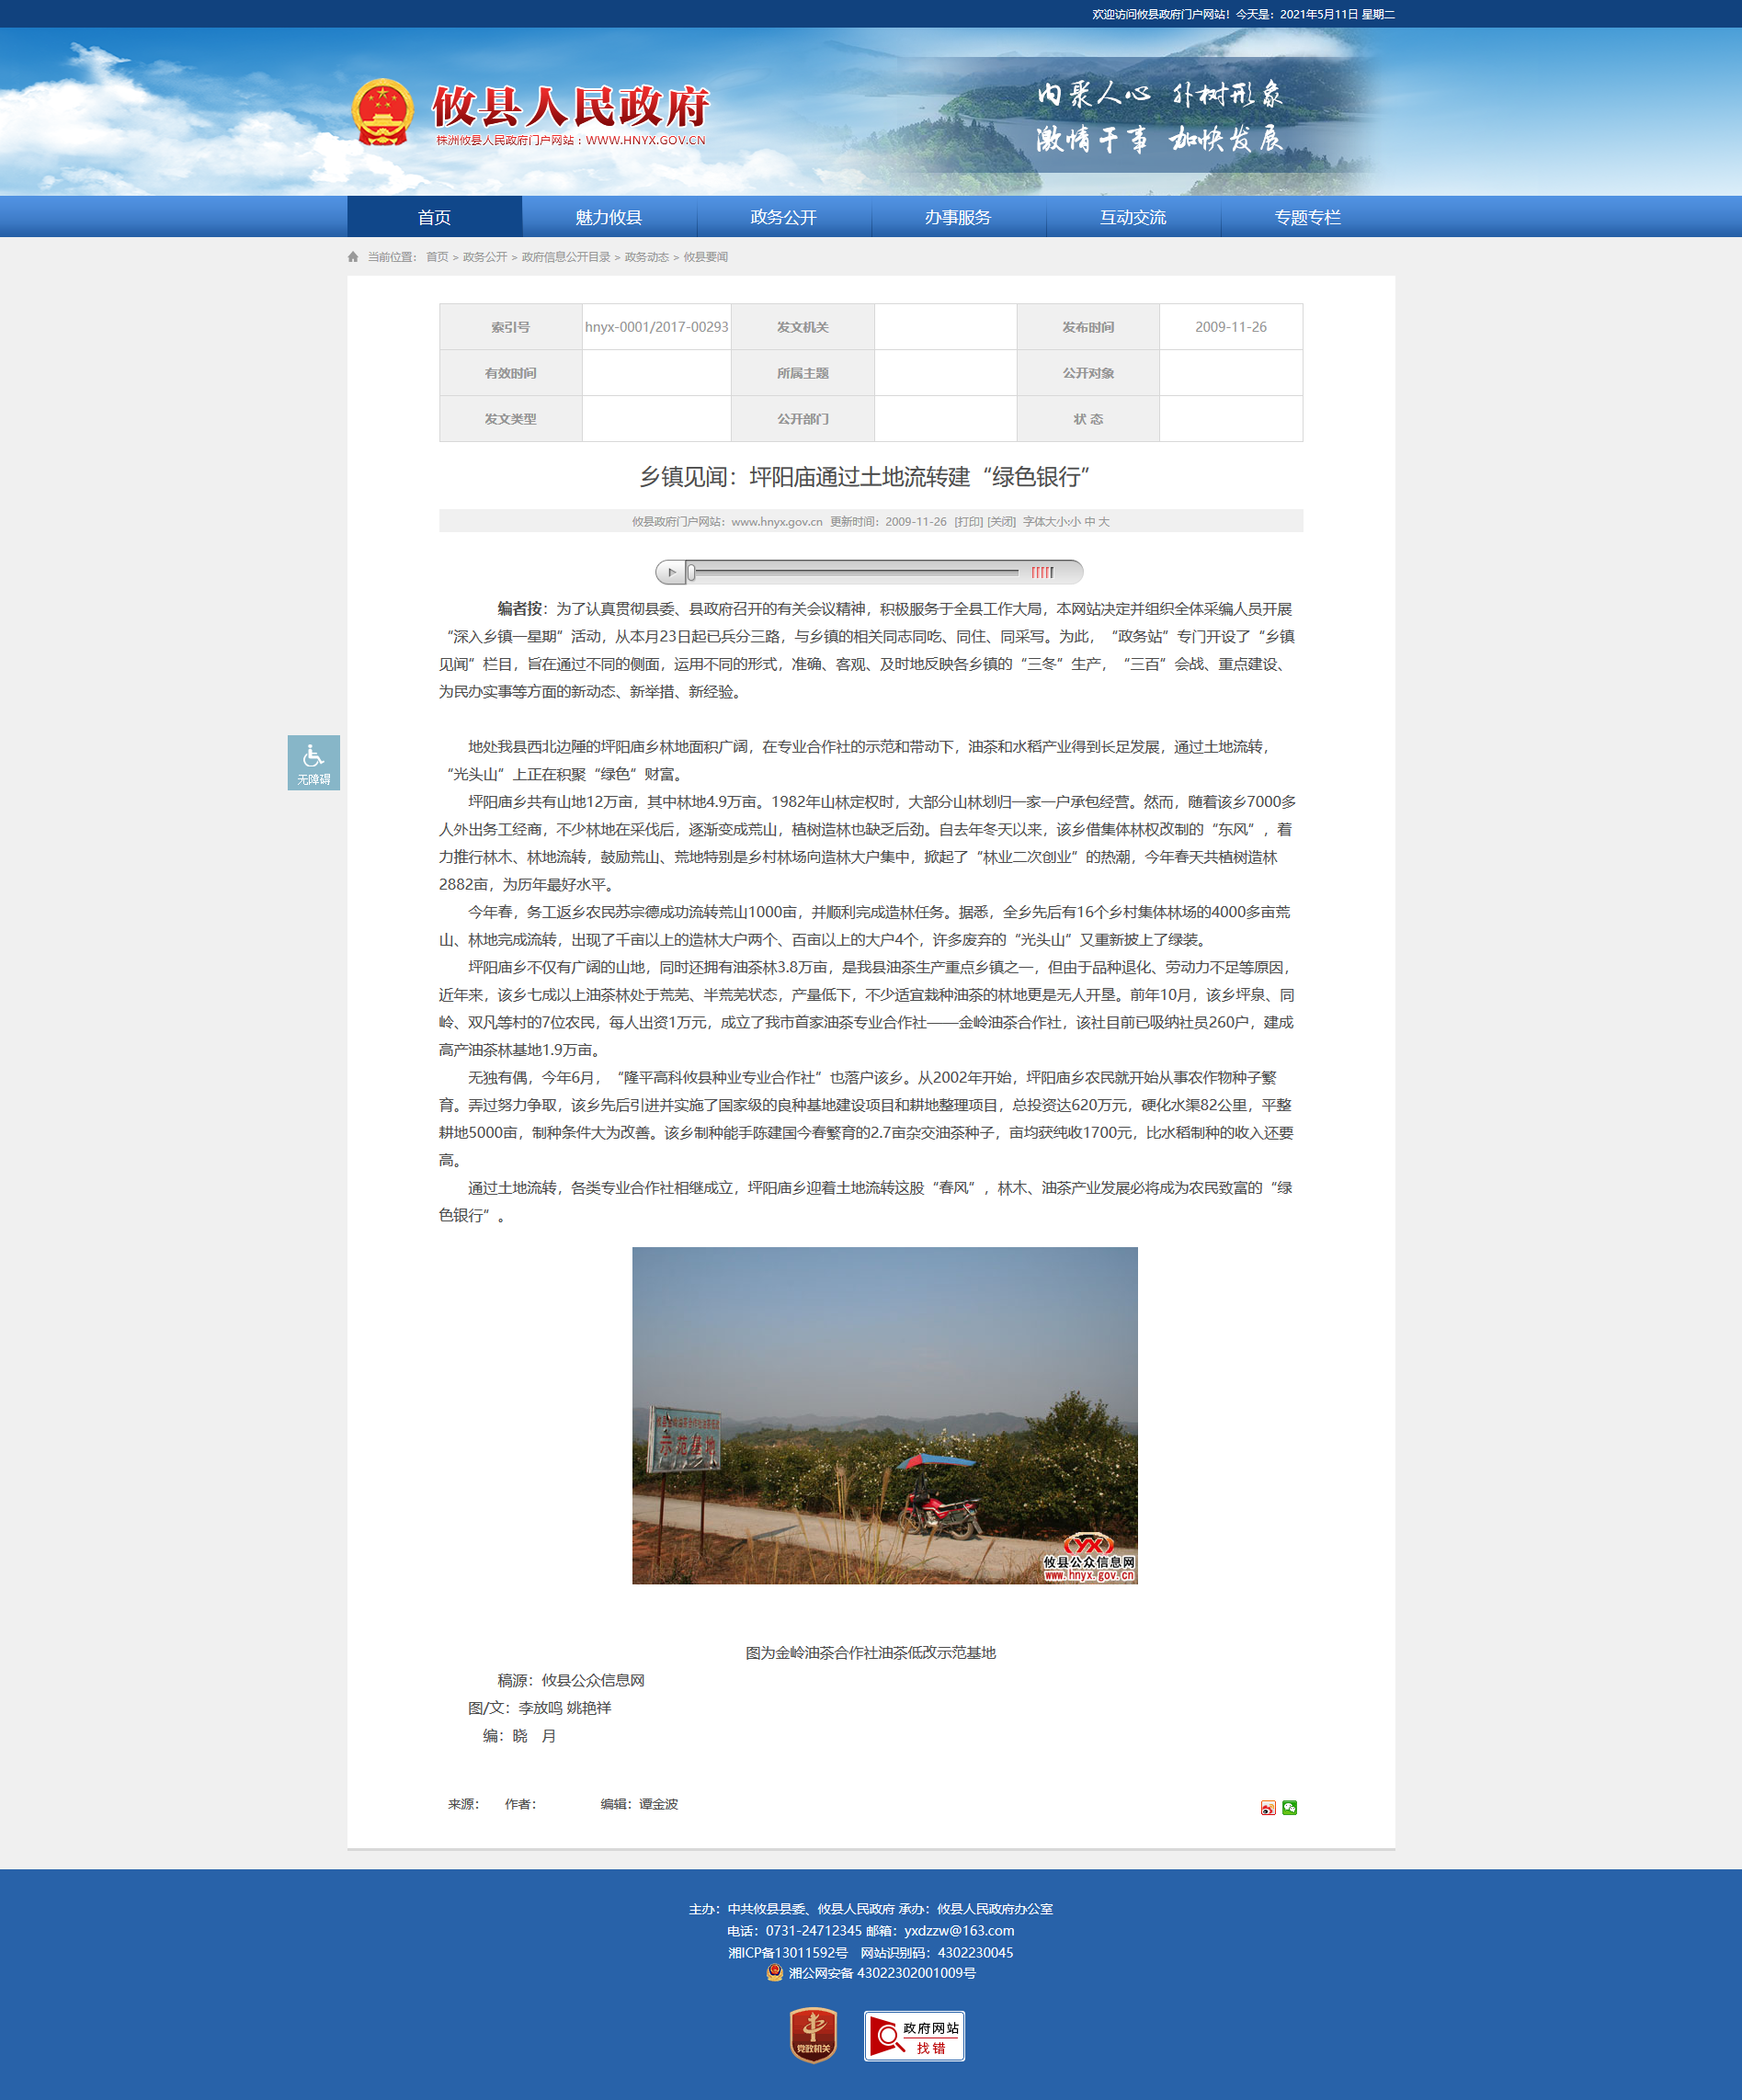Click the national emblem logo in header
The width and height of the screenshot is (1742, 2100).
point(383,112)
